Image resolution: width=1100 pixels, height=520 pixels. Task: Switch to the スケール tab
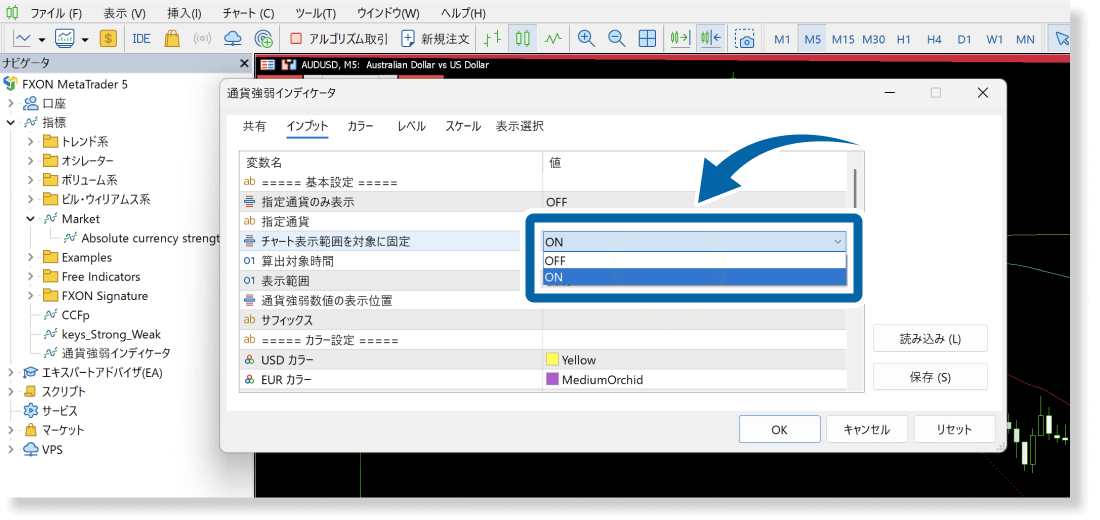click(463, 126)
